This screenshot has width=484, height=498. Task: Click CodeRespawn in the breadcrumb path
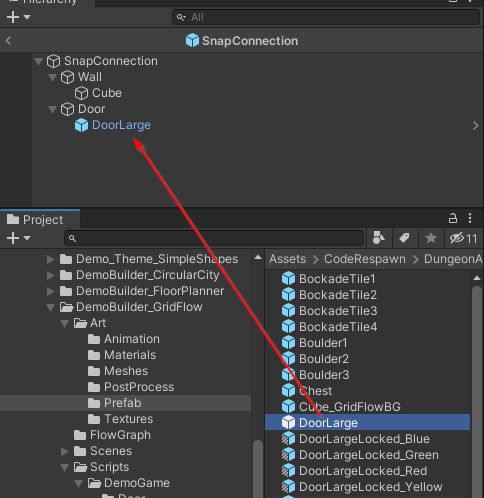point(365,259)
